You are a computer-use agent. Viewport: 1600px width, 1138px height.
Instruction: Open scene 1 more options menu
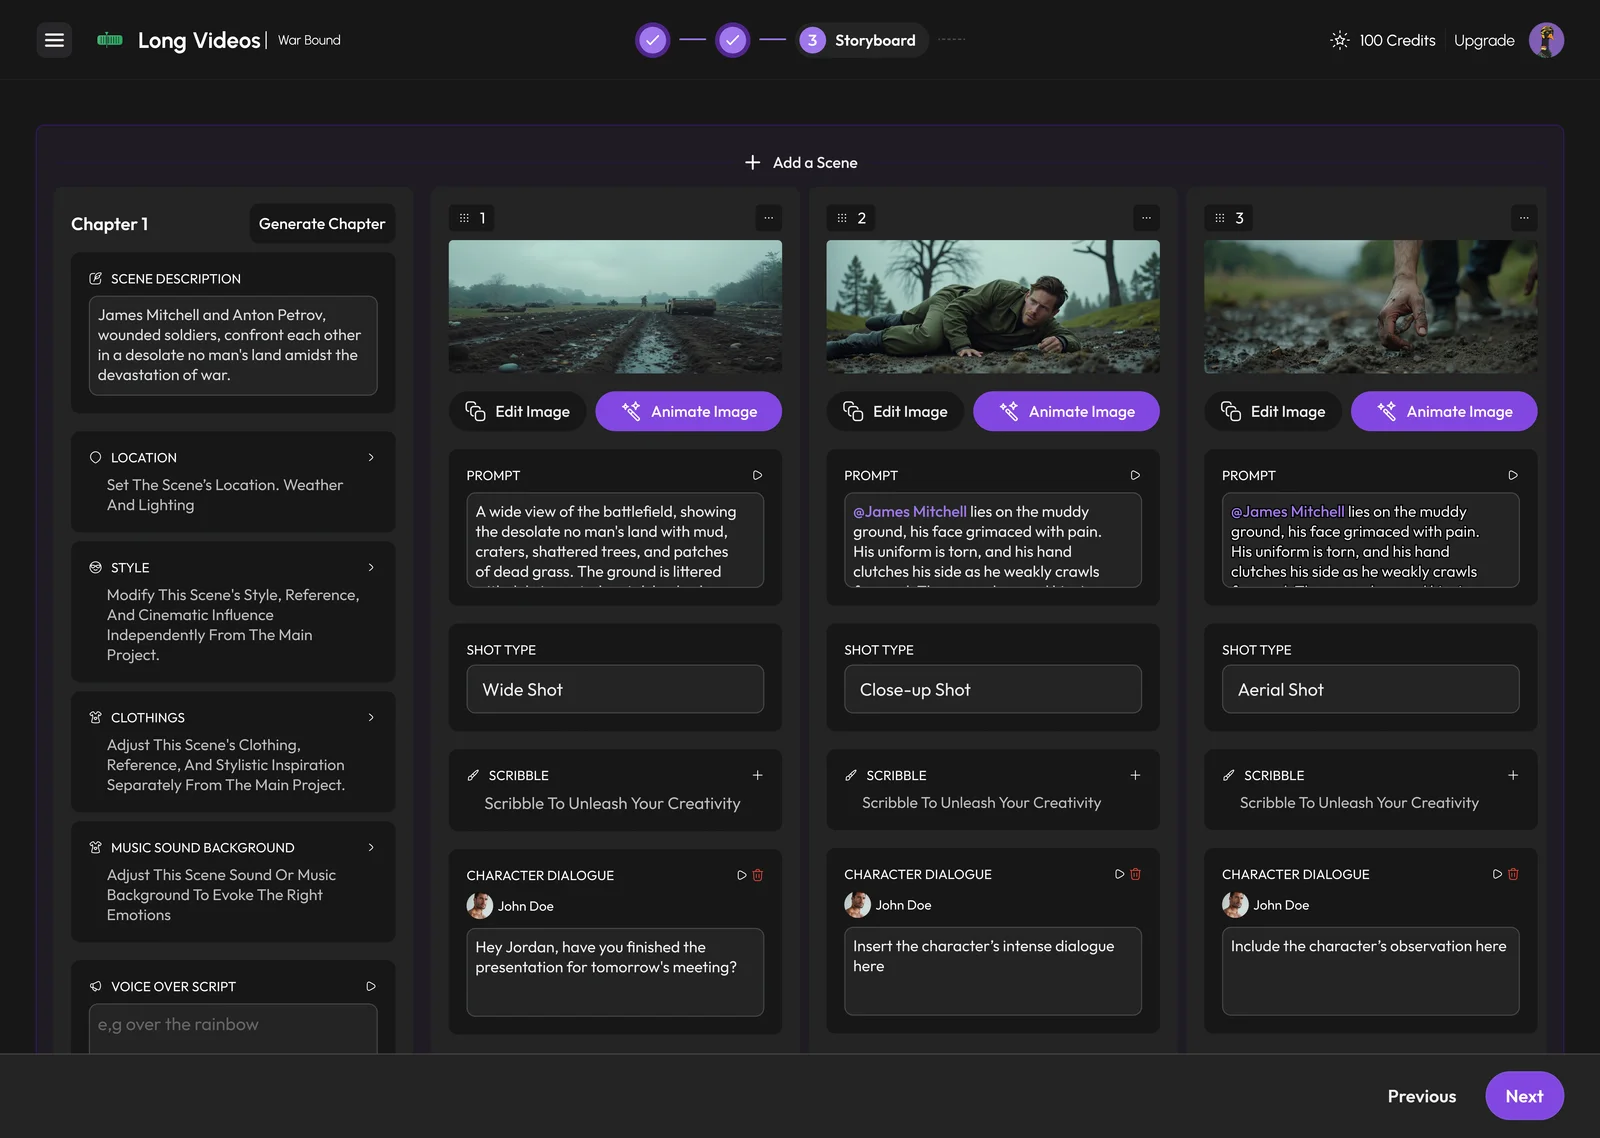coord(768,218)
